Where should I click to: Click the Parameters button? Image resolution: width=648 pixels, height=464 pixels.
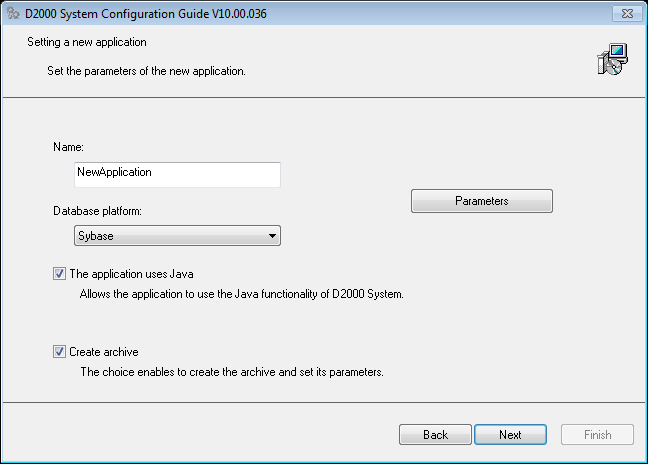tap(481, 201)
